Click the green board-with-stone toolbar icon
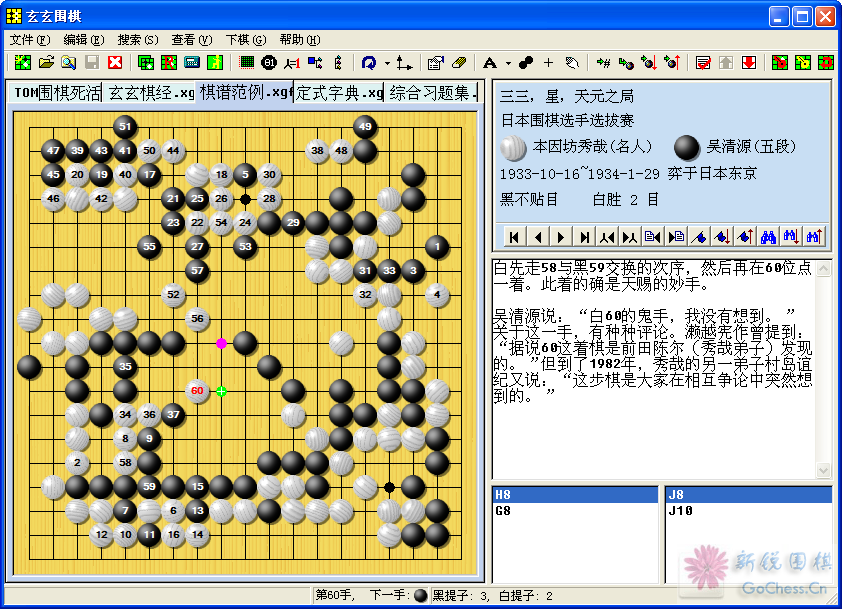 146,62
